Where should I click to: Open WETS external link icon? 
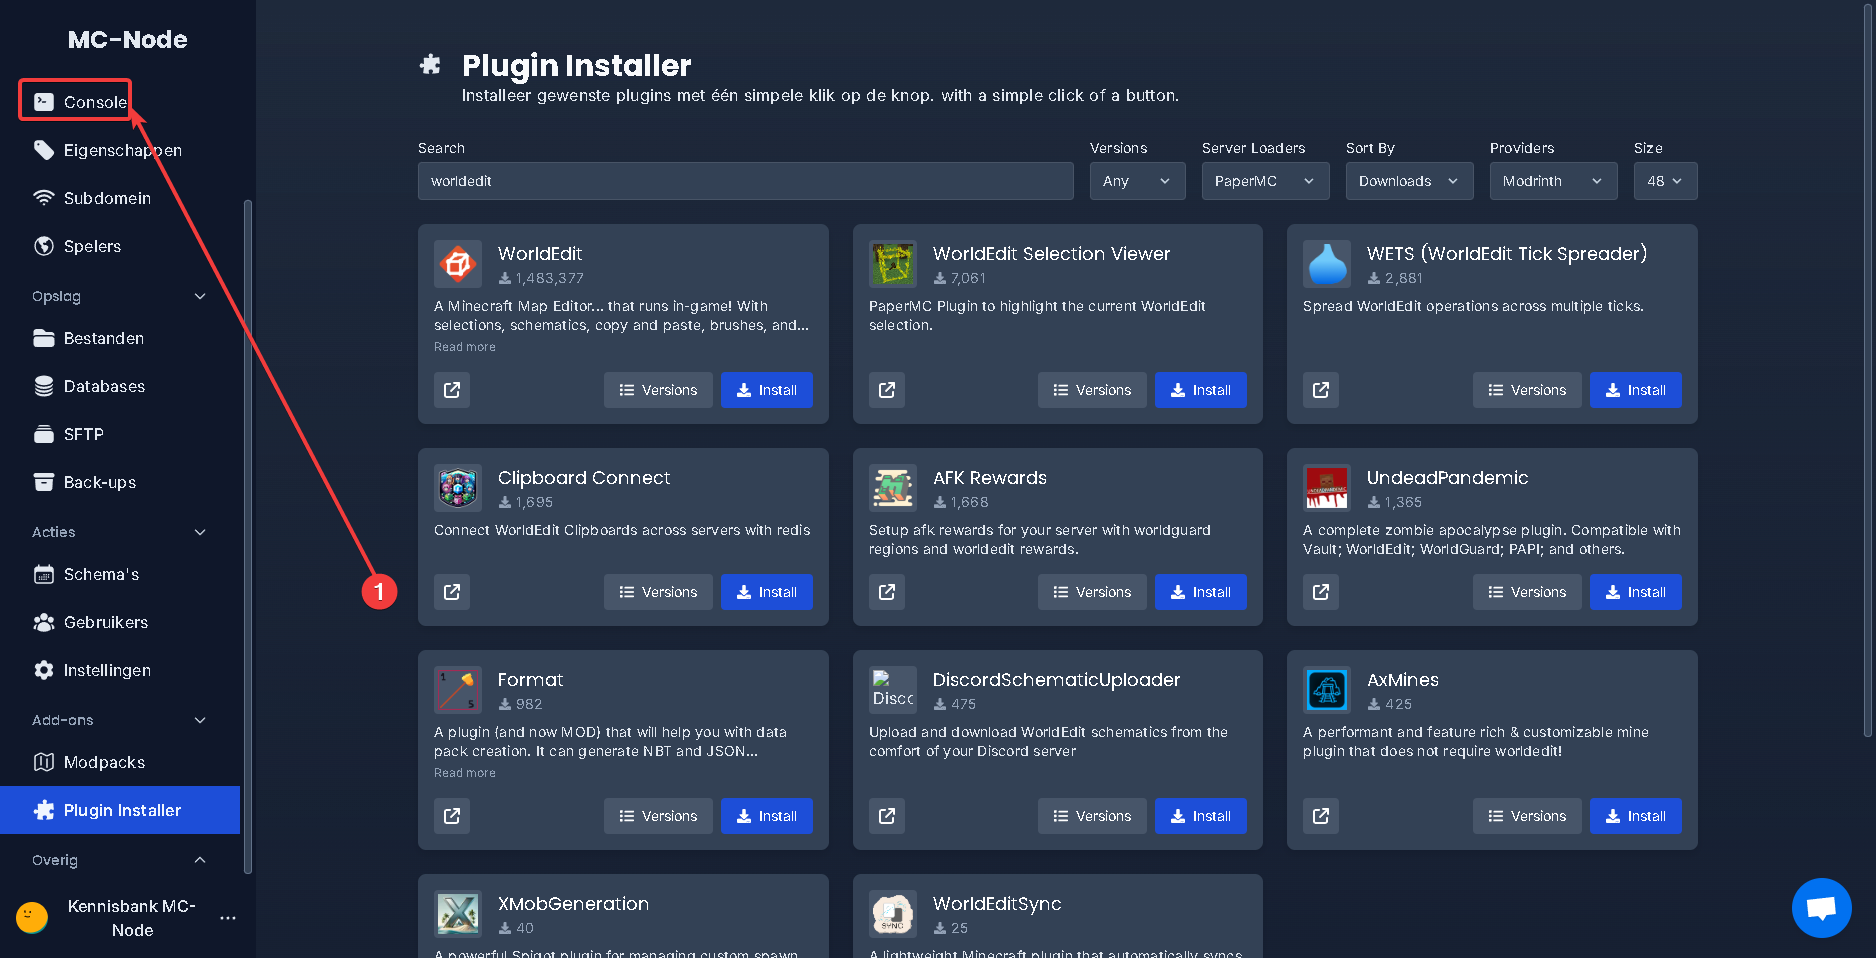(1321, 390)
